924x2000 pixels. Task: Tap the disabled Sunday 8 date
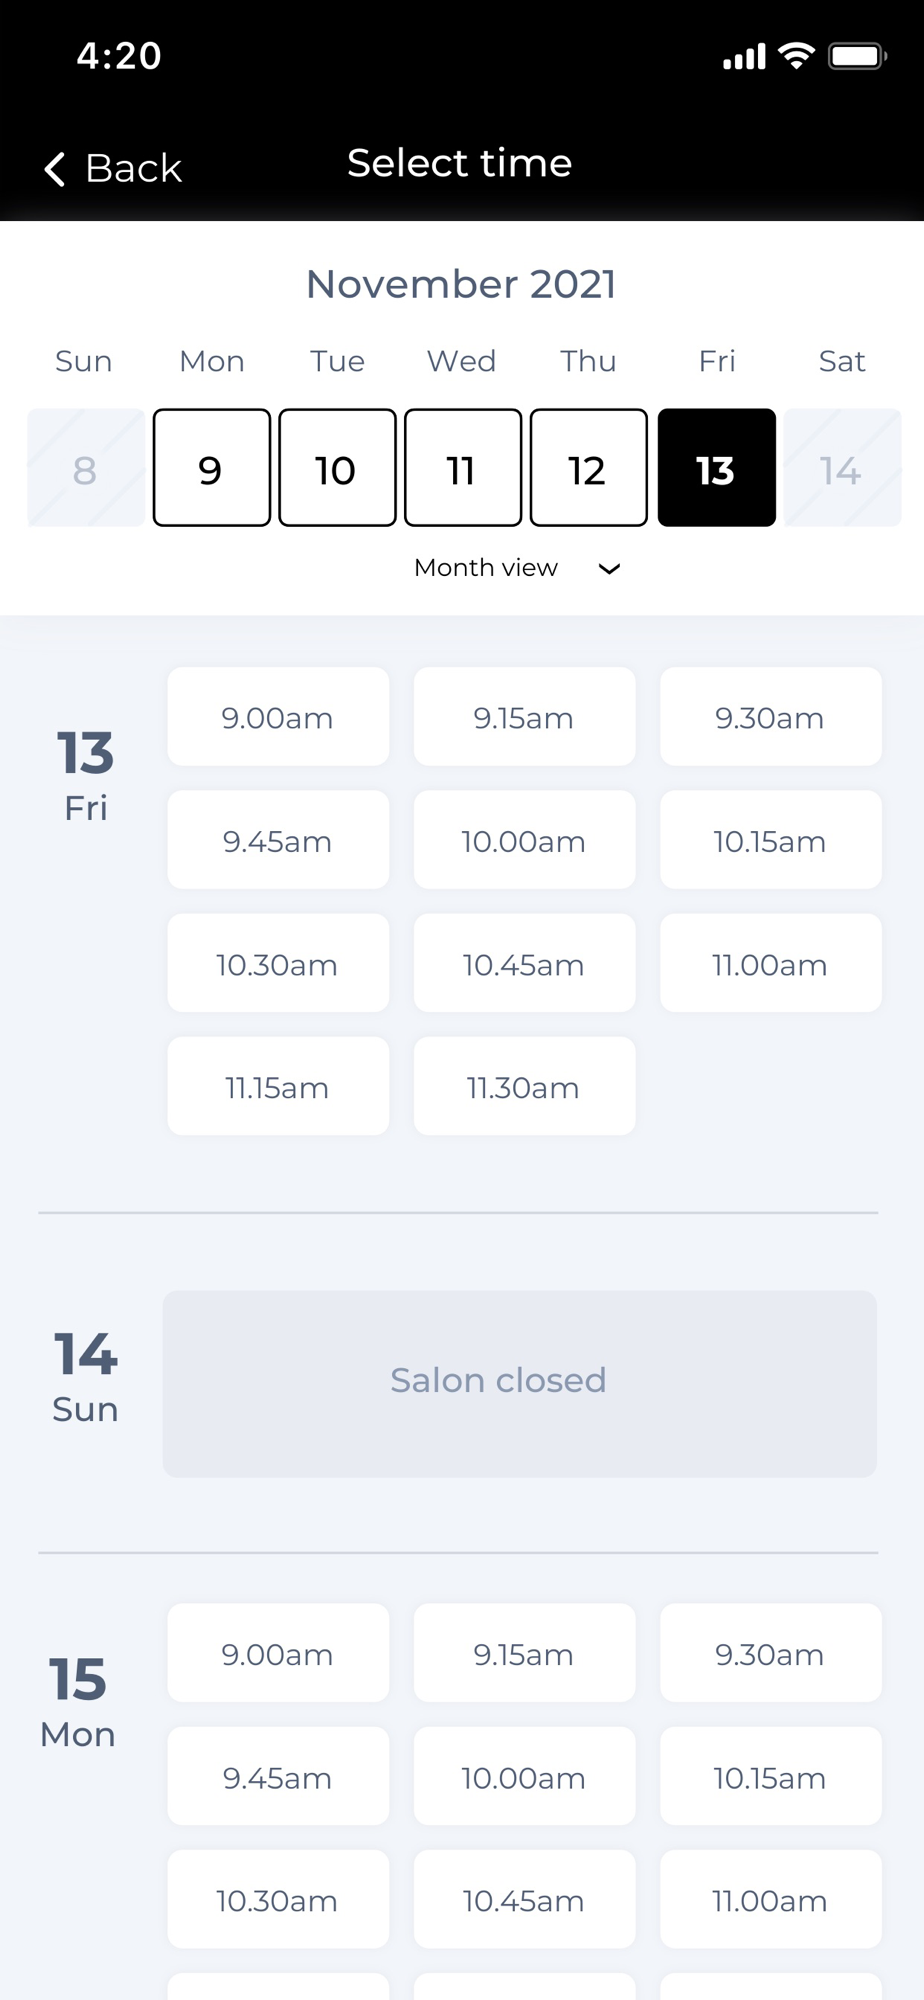tap(86, 467)
